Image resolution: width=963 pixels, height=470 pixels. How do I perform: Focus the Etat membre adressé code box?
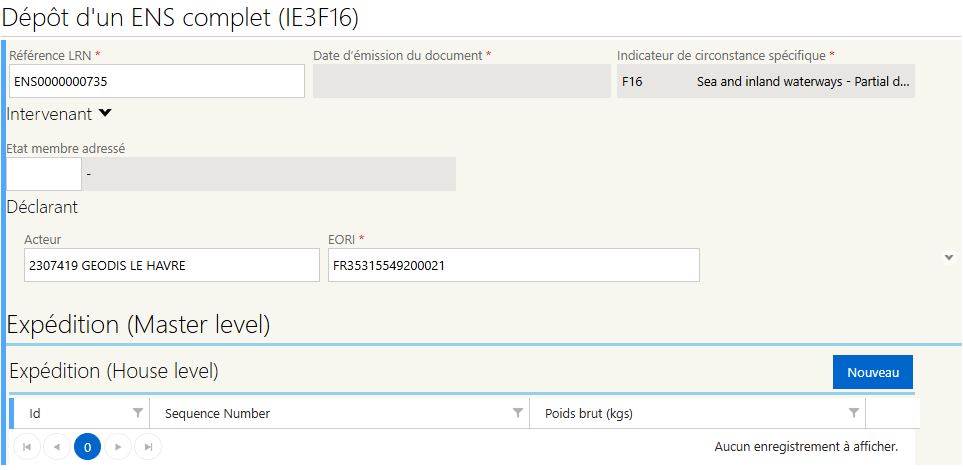pos(44,174)
